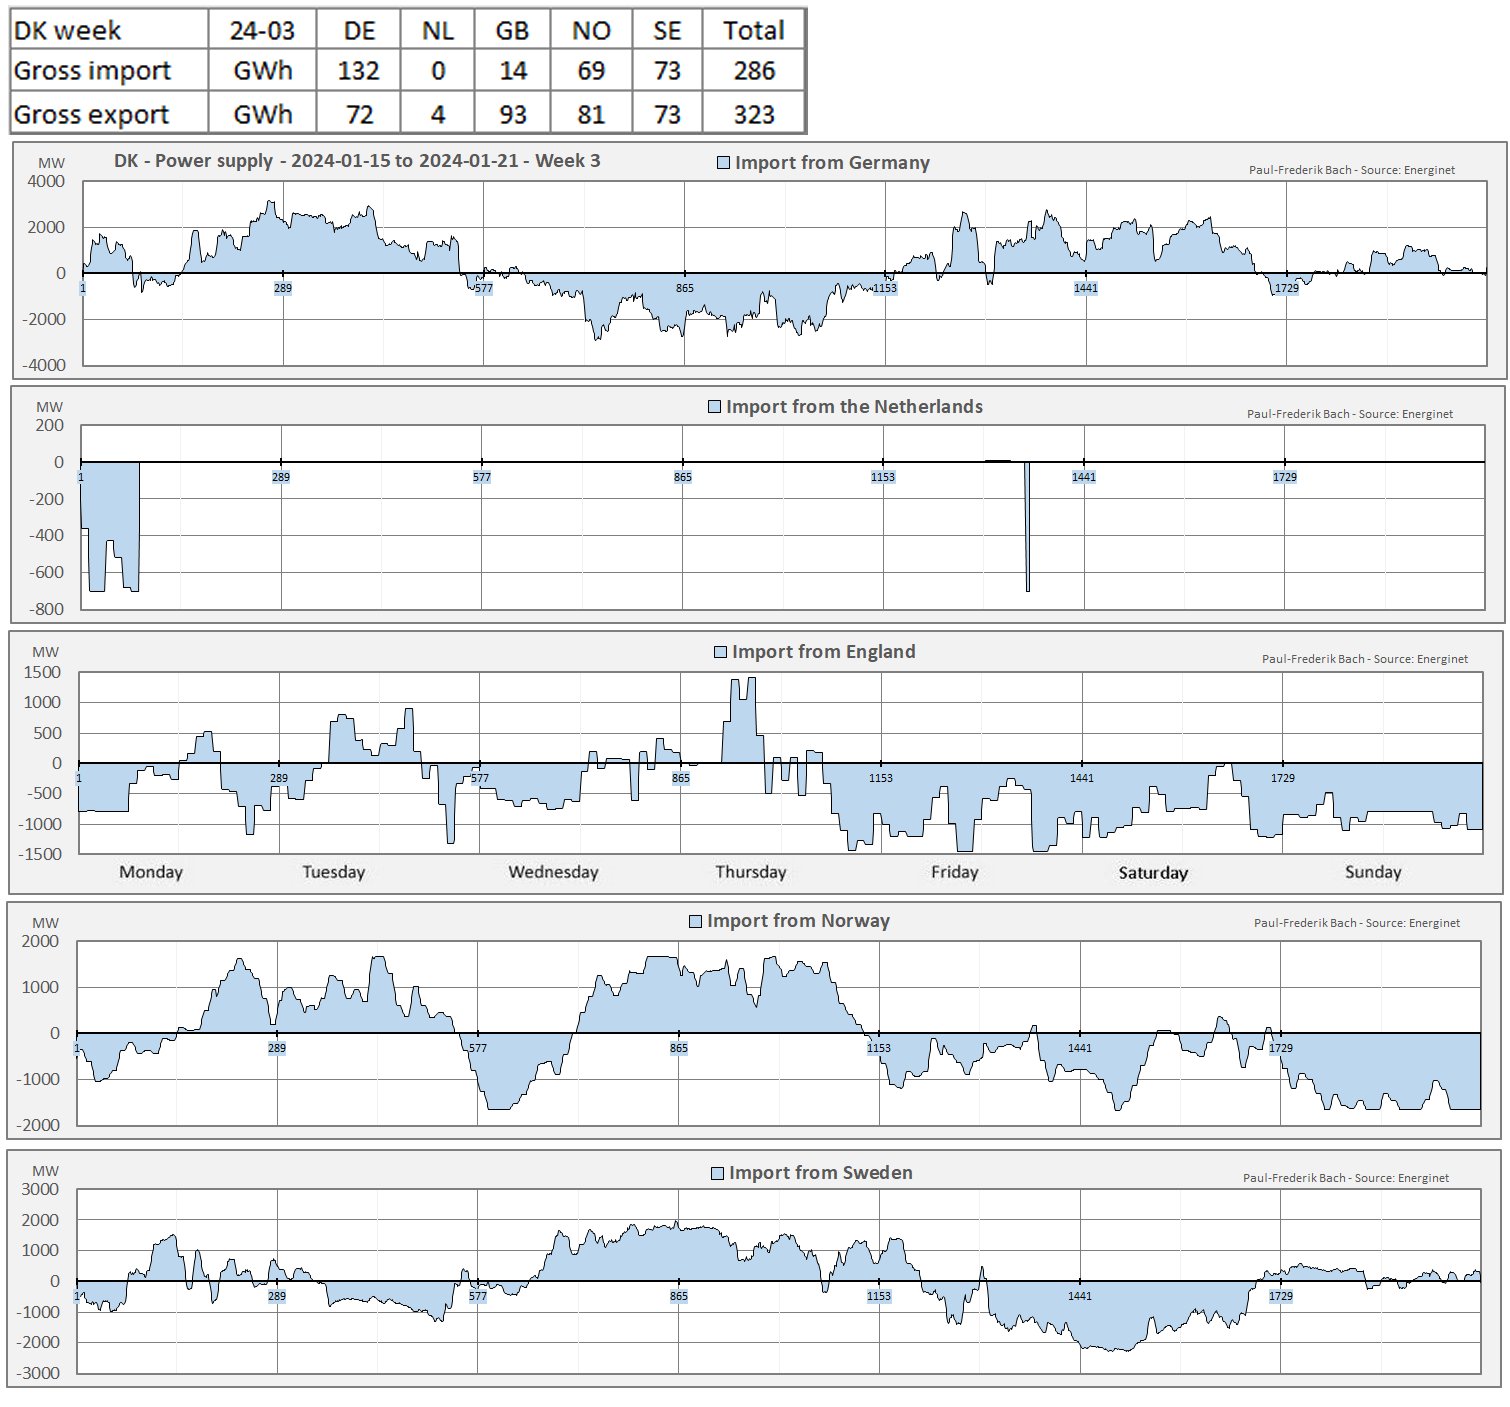Select the Import from England legend marker

pyautogui.click(x=720, y=652)
